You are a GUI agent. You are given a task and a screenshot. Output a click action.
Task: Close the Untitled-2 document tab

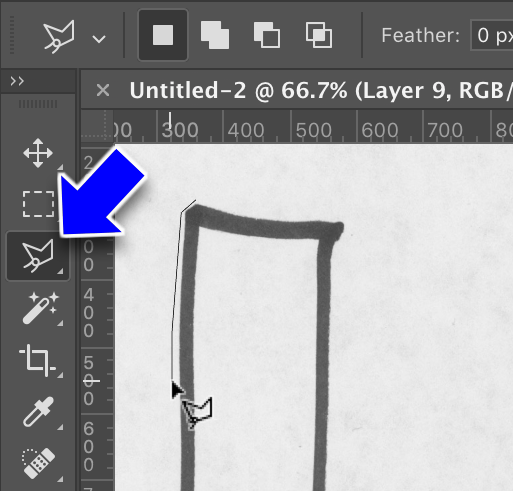(x=103, y=90)
